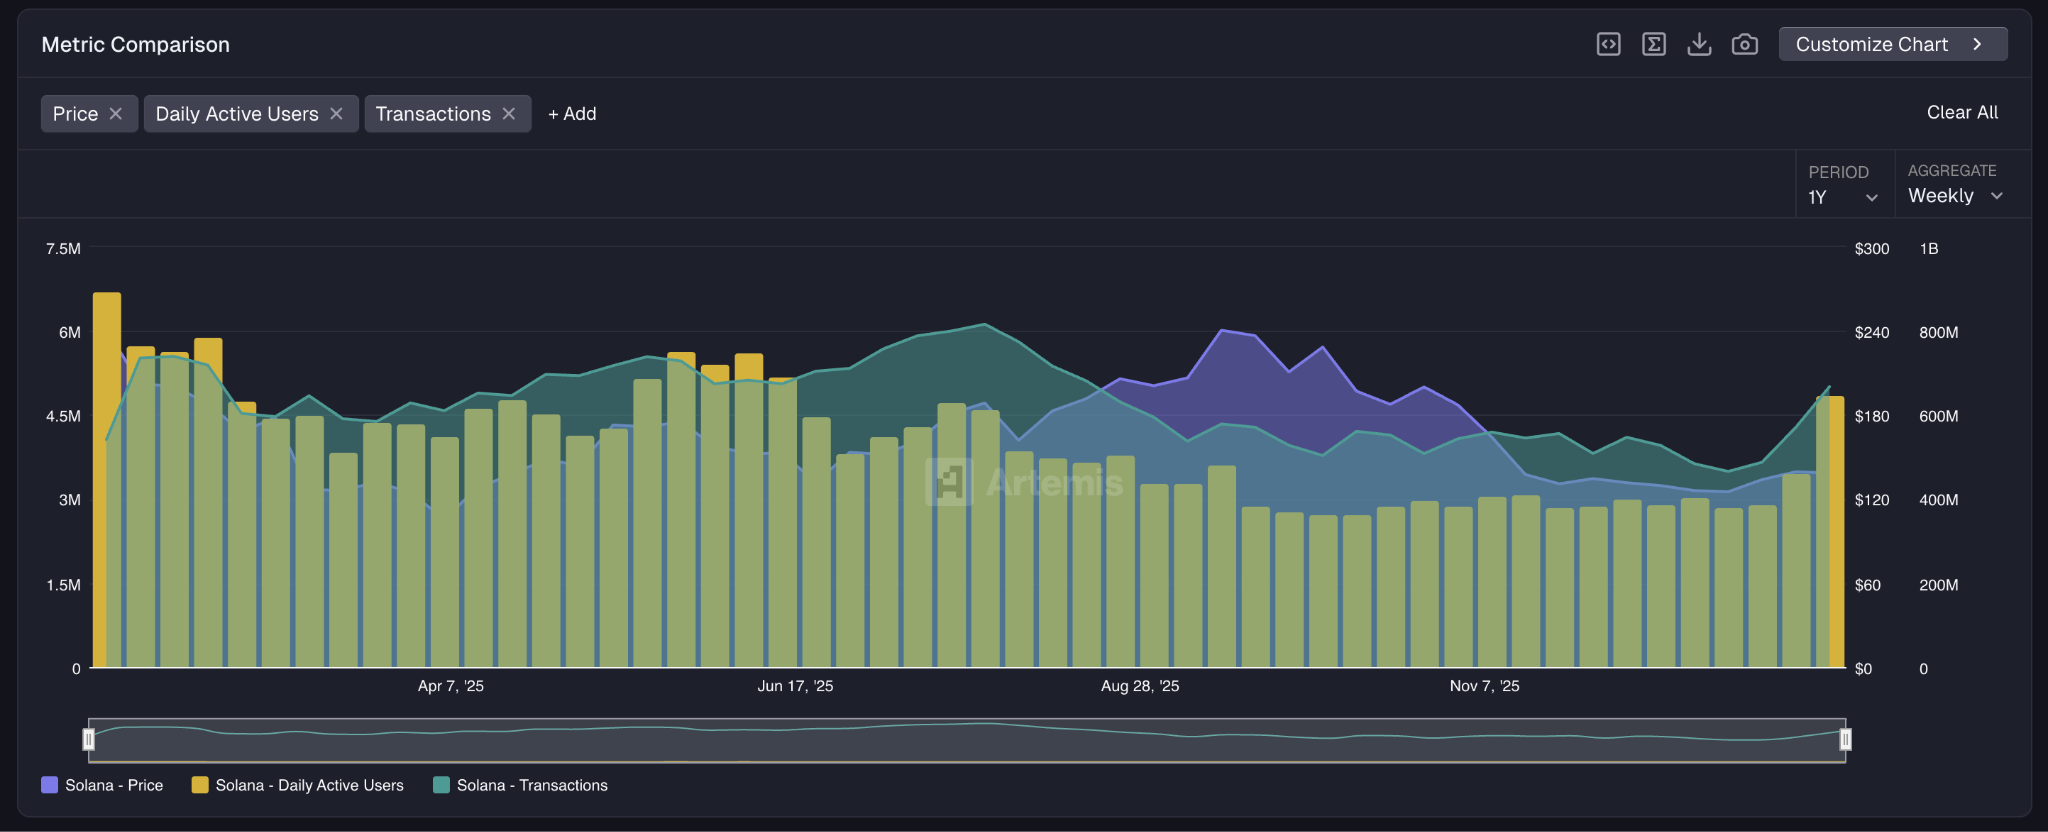Click the Price metric chip label
2048x832 pixels.
75,114
